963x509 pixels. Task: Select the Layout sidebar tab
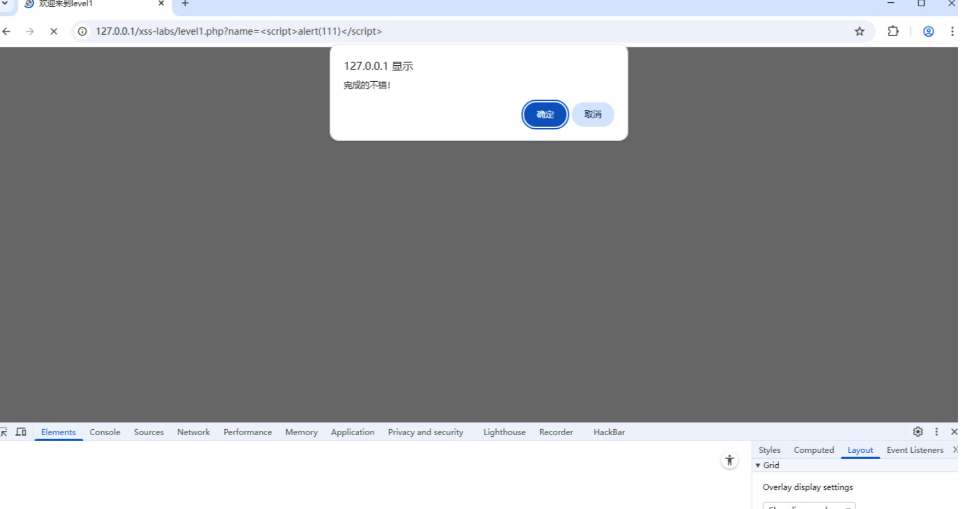[860, 450]
